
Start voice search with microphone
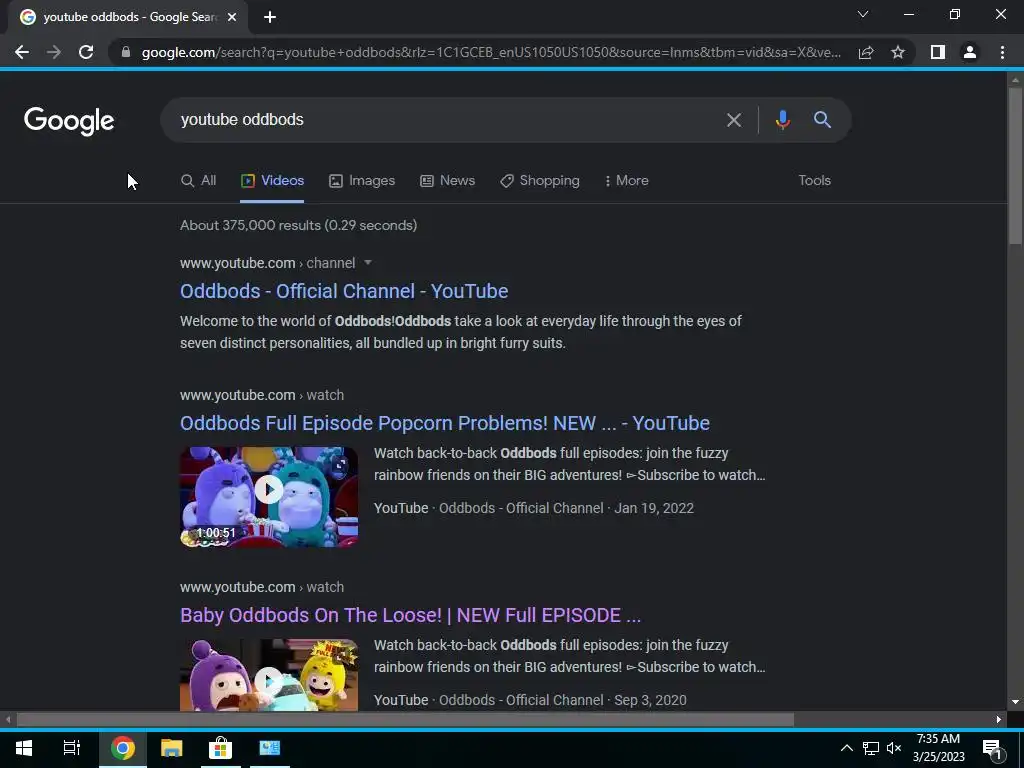point(782,120)
